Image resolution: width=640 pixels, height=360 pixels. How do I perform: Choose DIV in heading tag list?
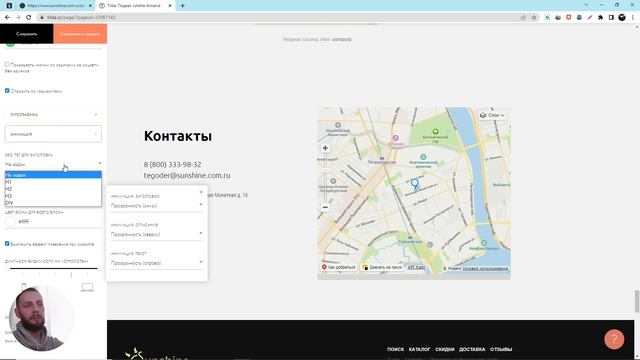pos(53,202)
